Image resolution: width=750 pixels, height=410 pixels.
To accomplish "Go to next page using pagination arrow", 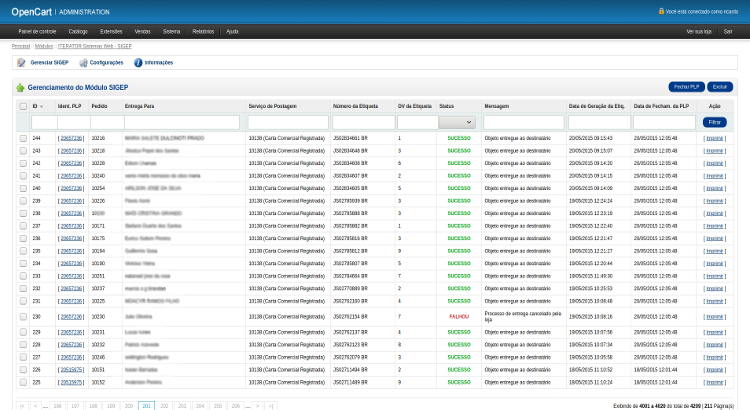I will (x=257, y=406).
